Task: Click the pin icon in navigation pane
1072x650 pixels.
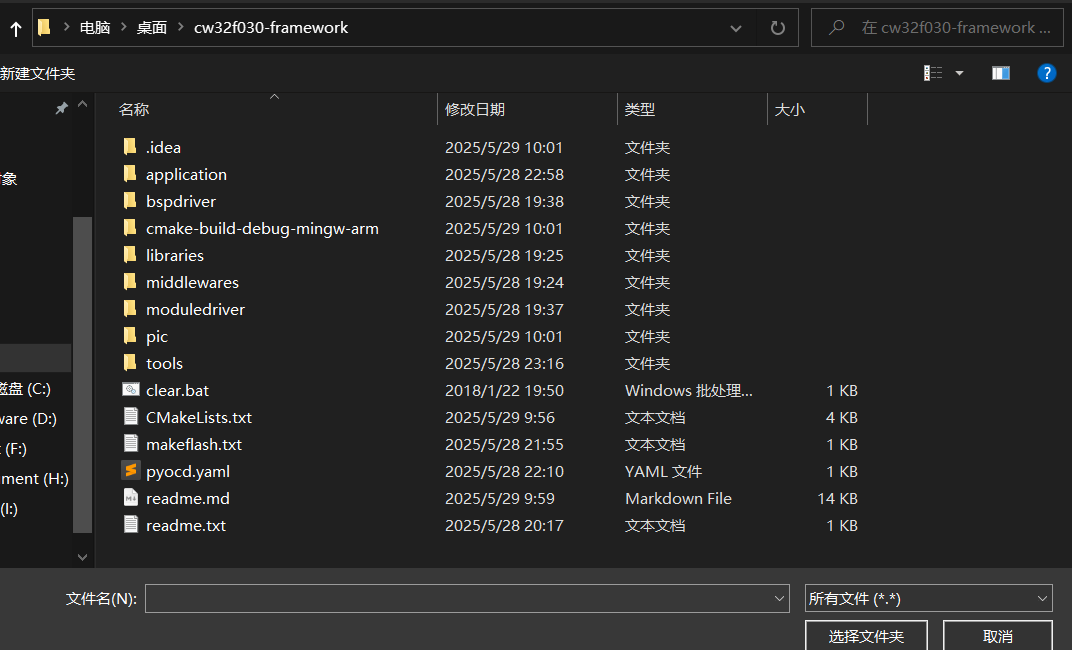Action: click(61, 108)
